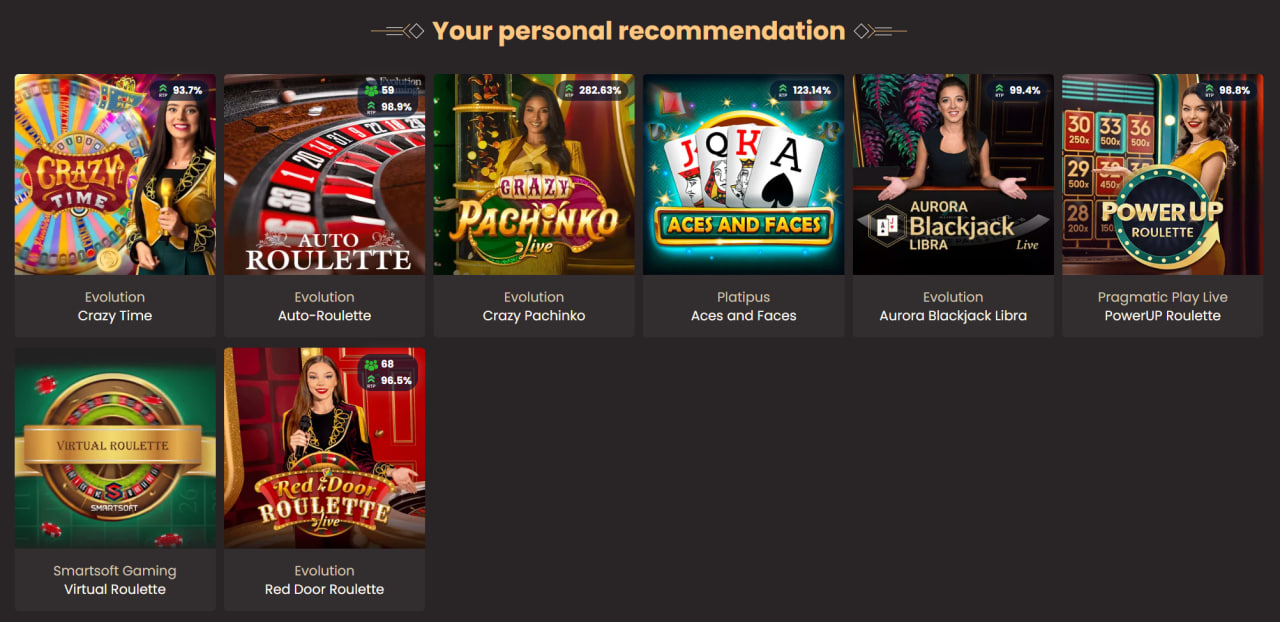
Task: Click the 93.7% RTP badge on Crazy Time
Action: click(181, 90)
